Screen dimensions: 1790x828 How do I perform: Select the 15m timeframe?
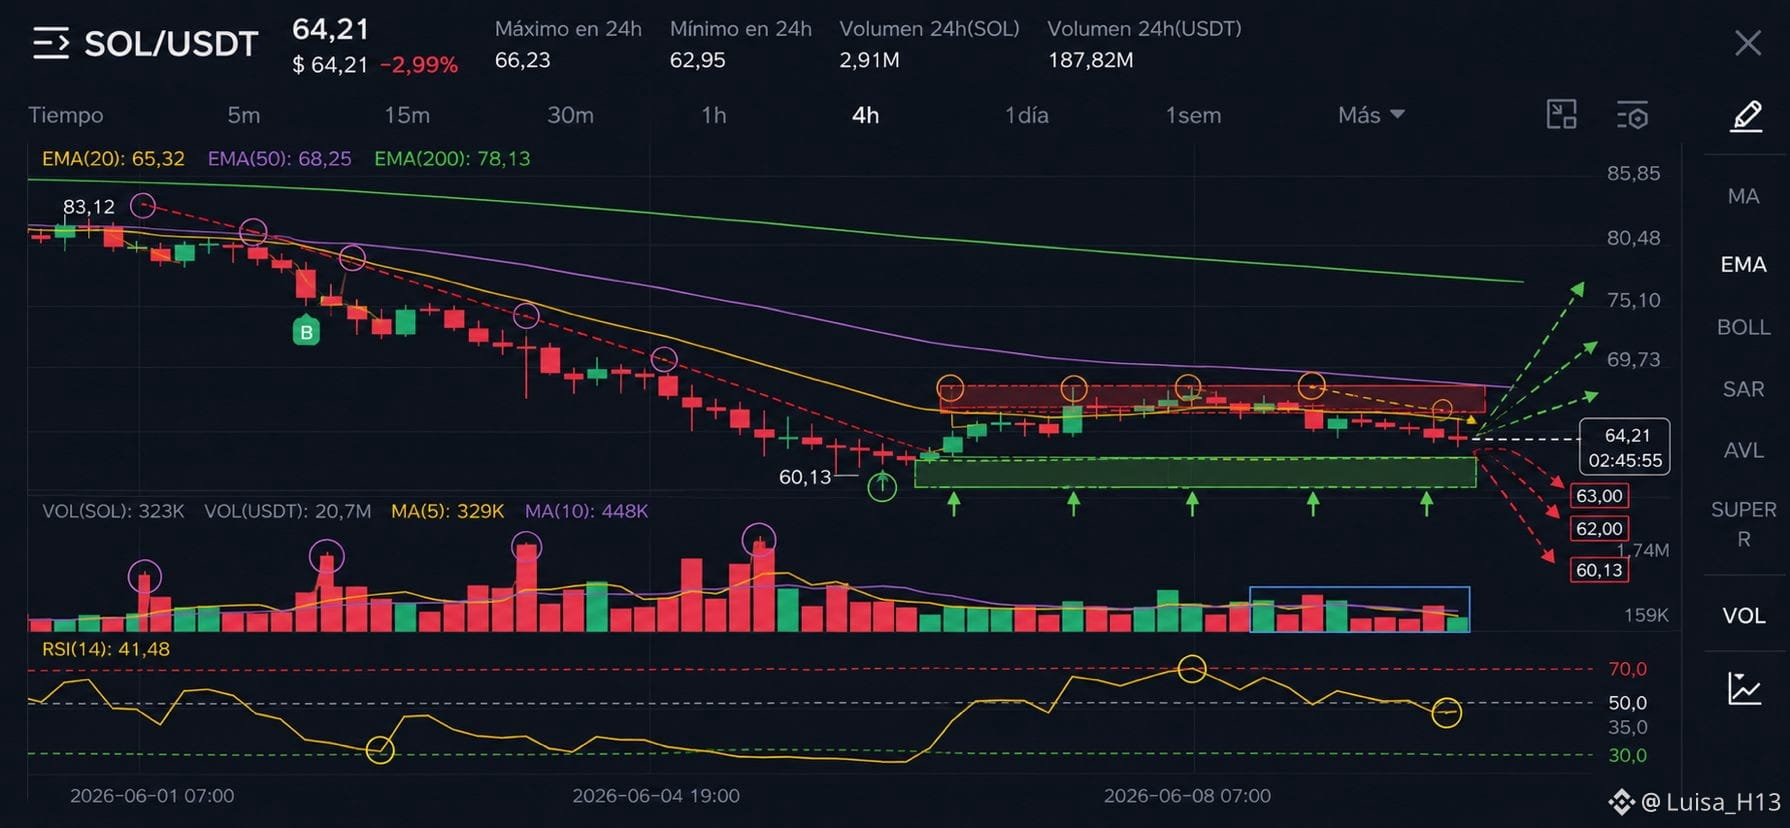pos(407,115)
